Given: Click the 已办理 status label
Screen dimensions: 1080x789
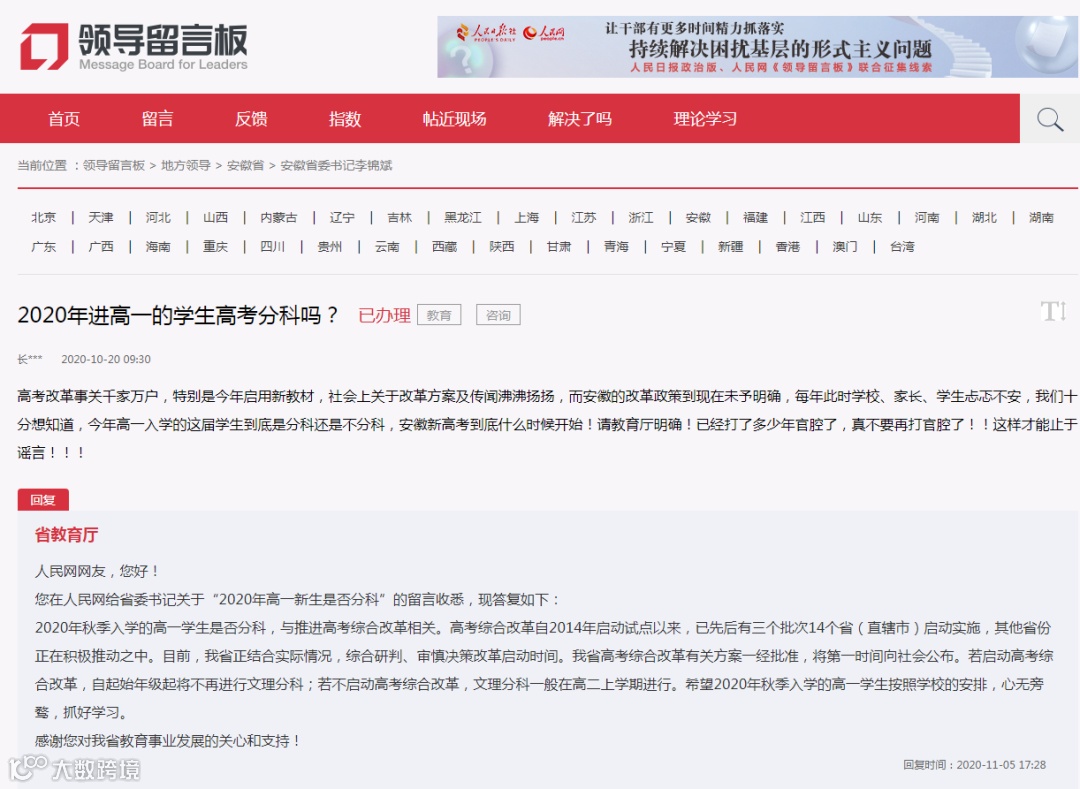Looking at the screenshot, I should click(384, 315).
